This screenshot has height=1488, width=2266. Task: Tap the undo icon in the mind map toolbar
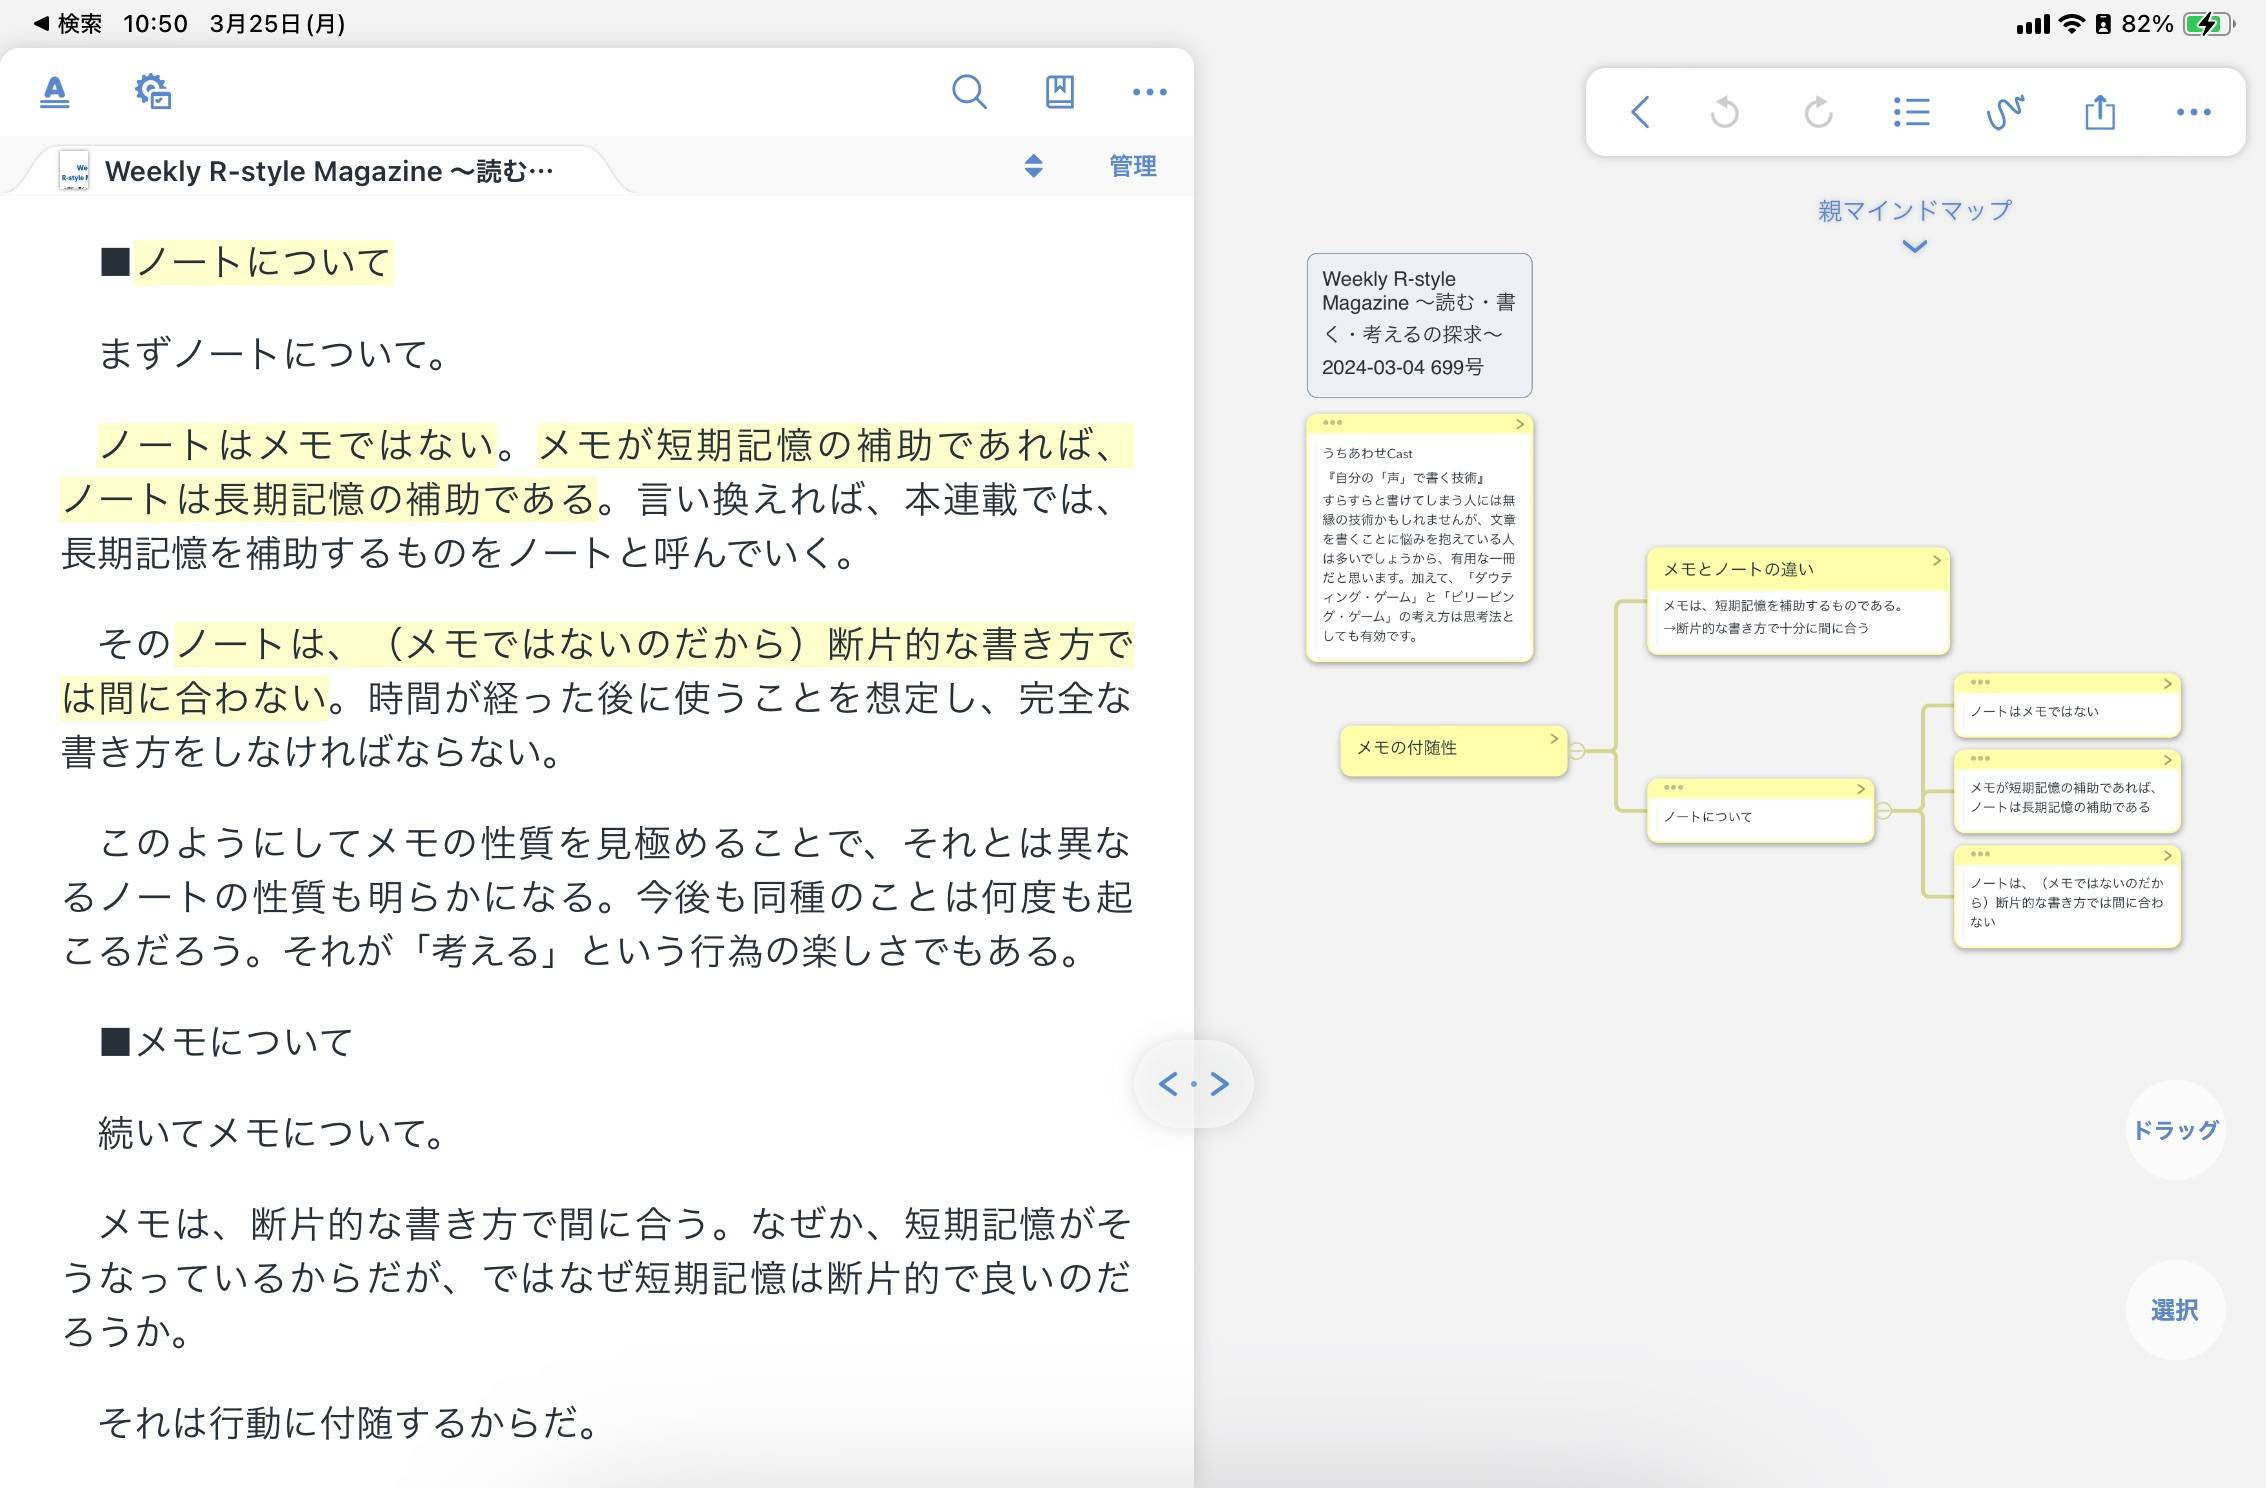pyautogui.click(x=1724, y=113)
